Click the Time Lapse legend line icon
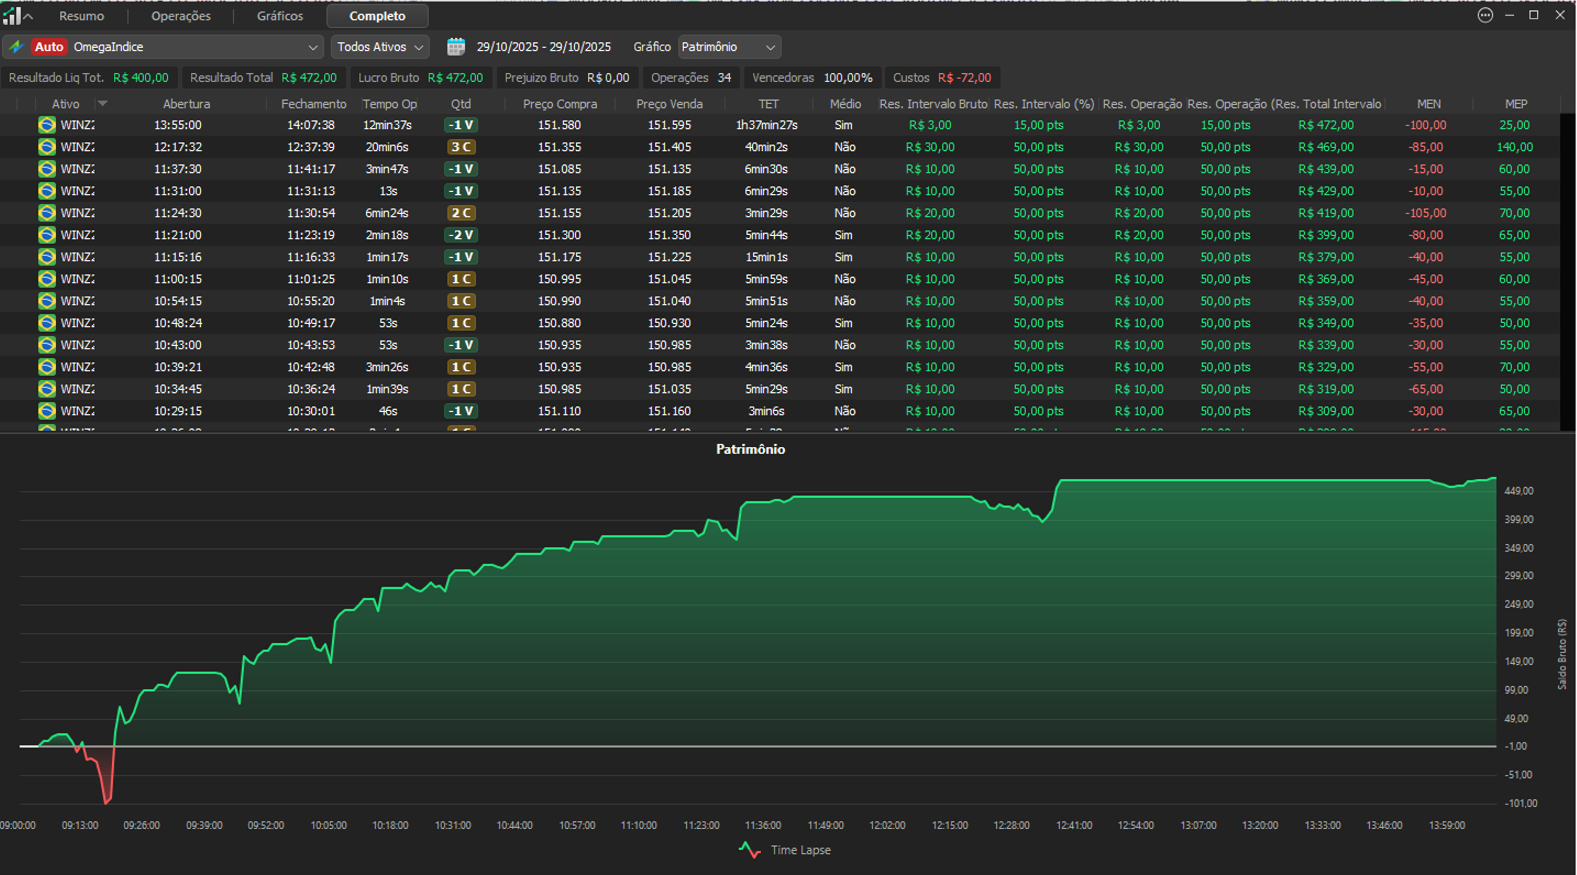This screenshot has height=875, width=1577. 750,850
